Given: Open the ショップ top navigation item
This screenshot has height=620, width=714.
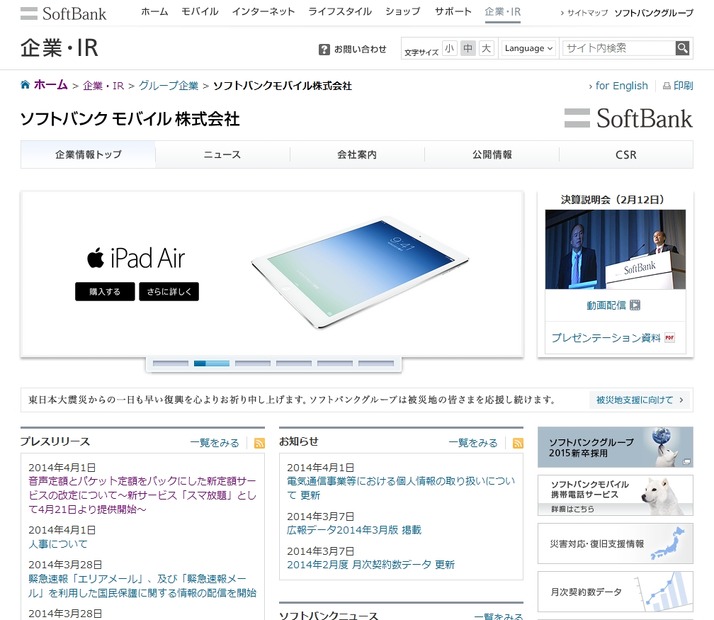Looking at the screenshot, I should point(403,12).
